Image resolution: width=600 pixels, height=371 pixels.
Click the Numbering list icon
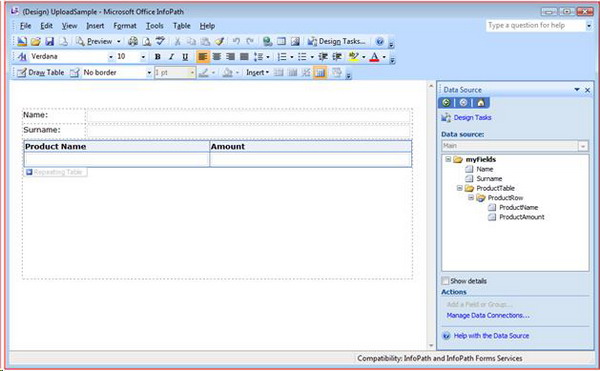[282, 57]
